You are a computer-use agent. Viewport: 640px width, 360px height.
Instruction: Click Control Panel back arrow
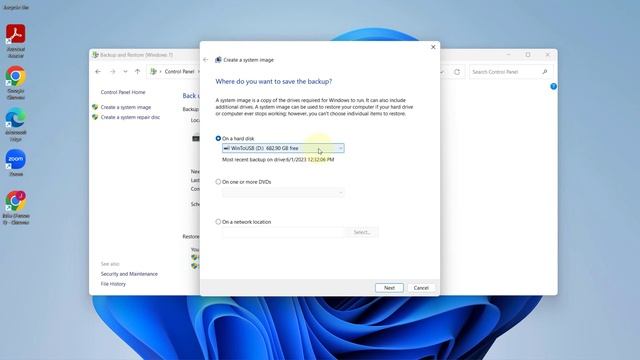[x=98, y=71]
